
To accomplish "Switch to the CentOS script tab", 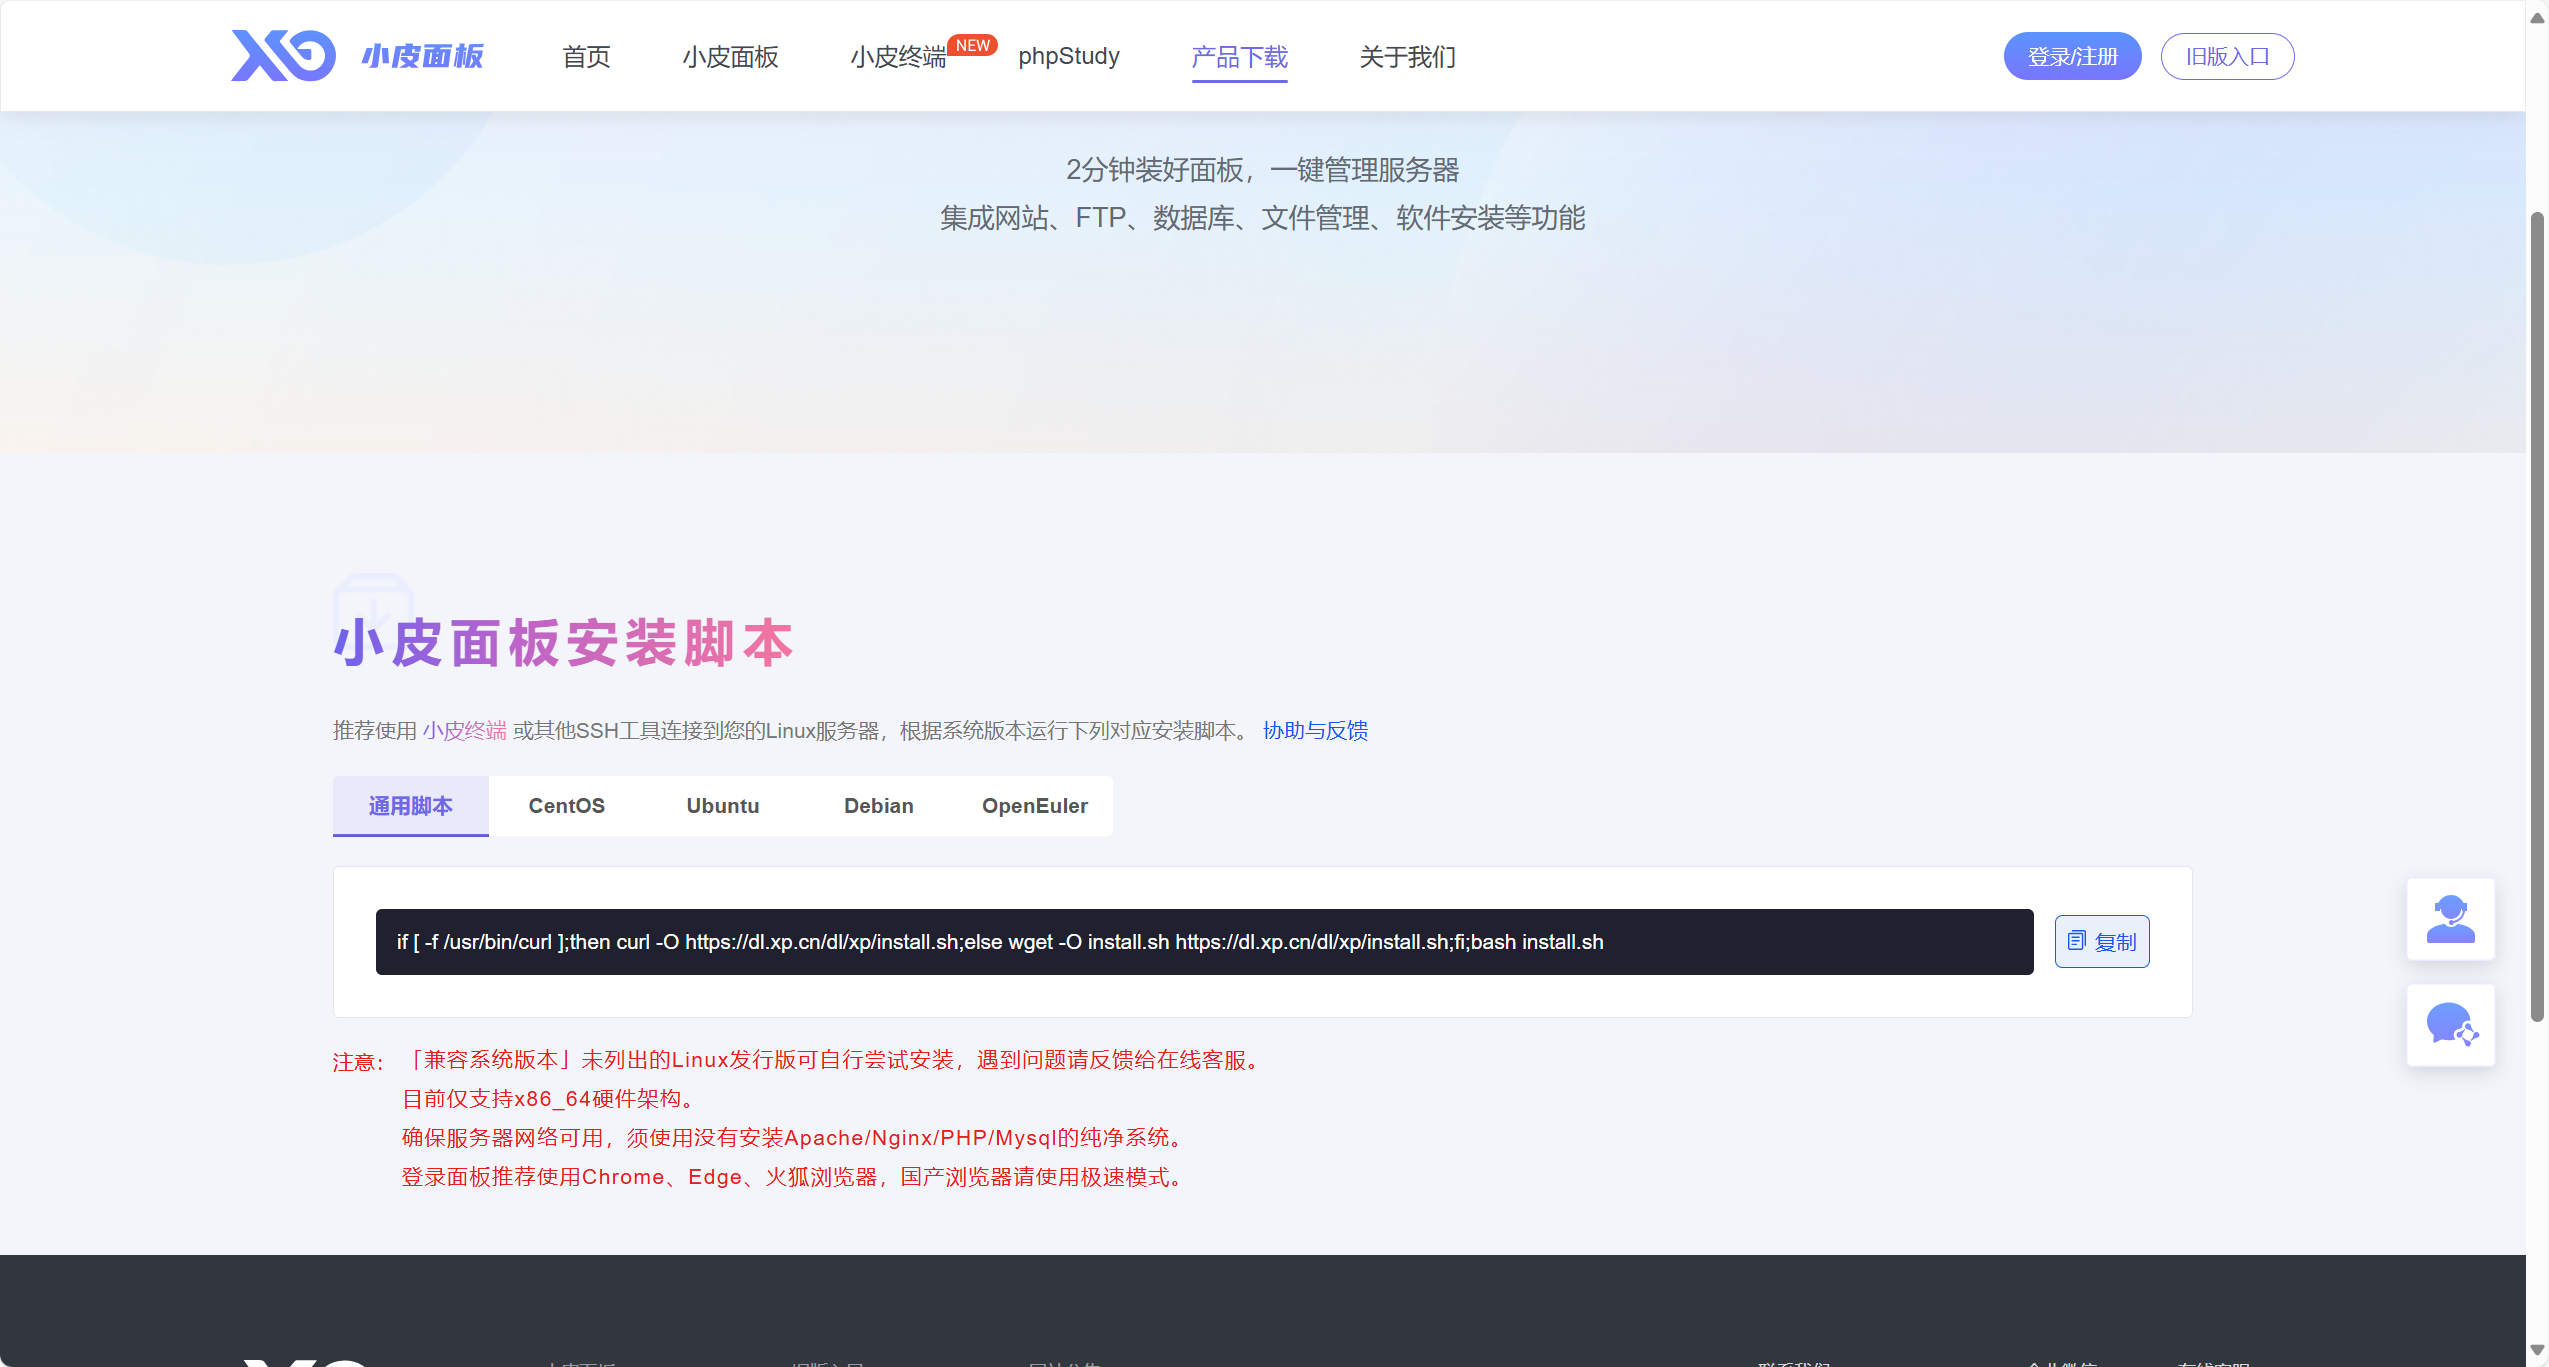I will pos(566,806).
